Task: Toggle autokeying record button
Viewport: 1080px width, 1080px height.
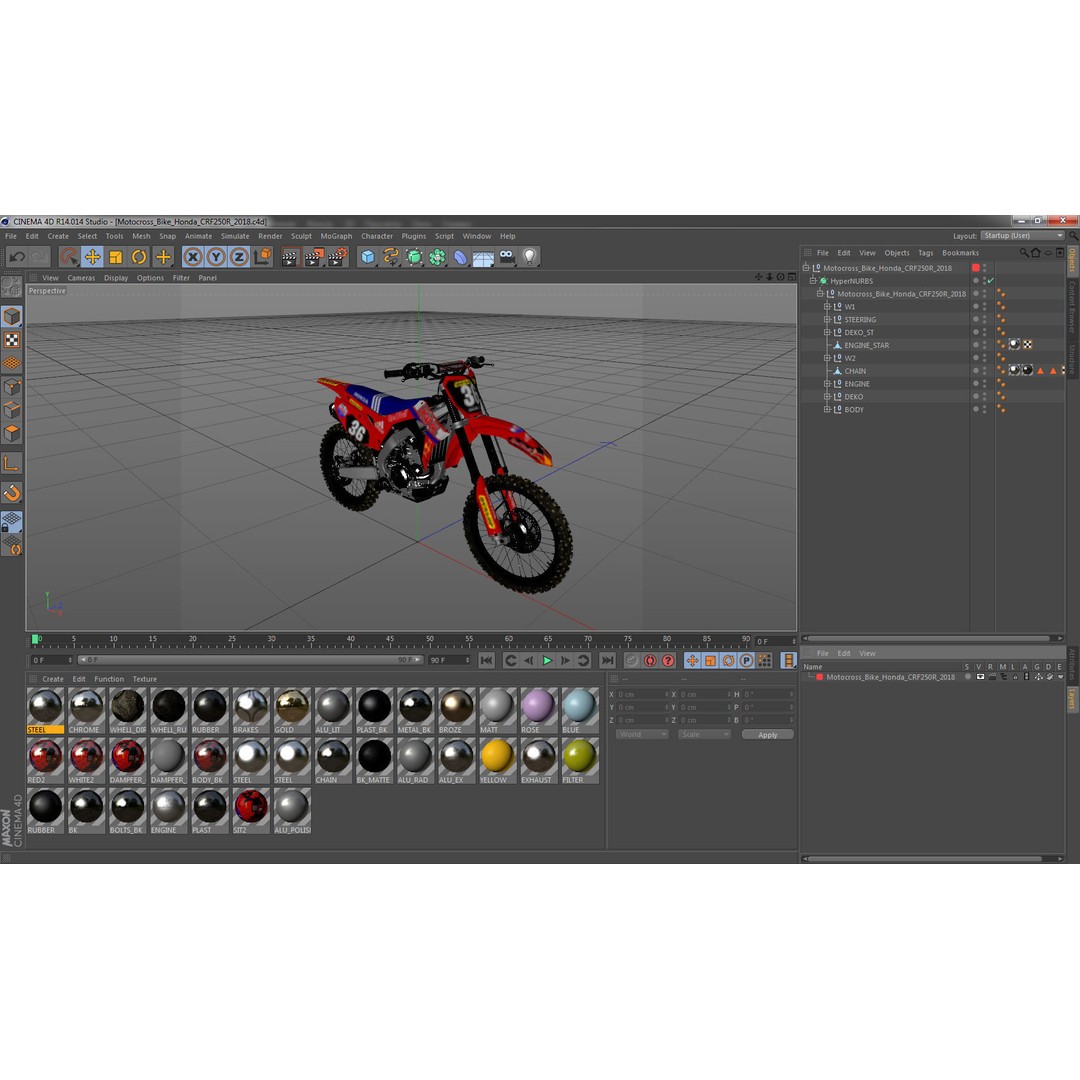Action: (650, 661)
